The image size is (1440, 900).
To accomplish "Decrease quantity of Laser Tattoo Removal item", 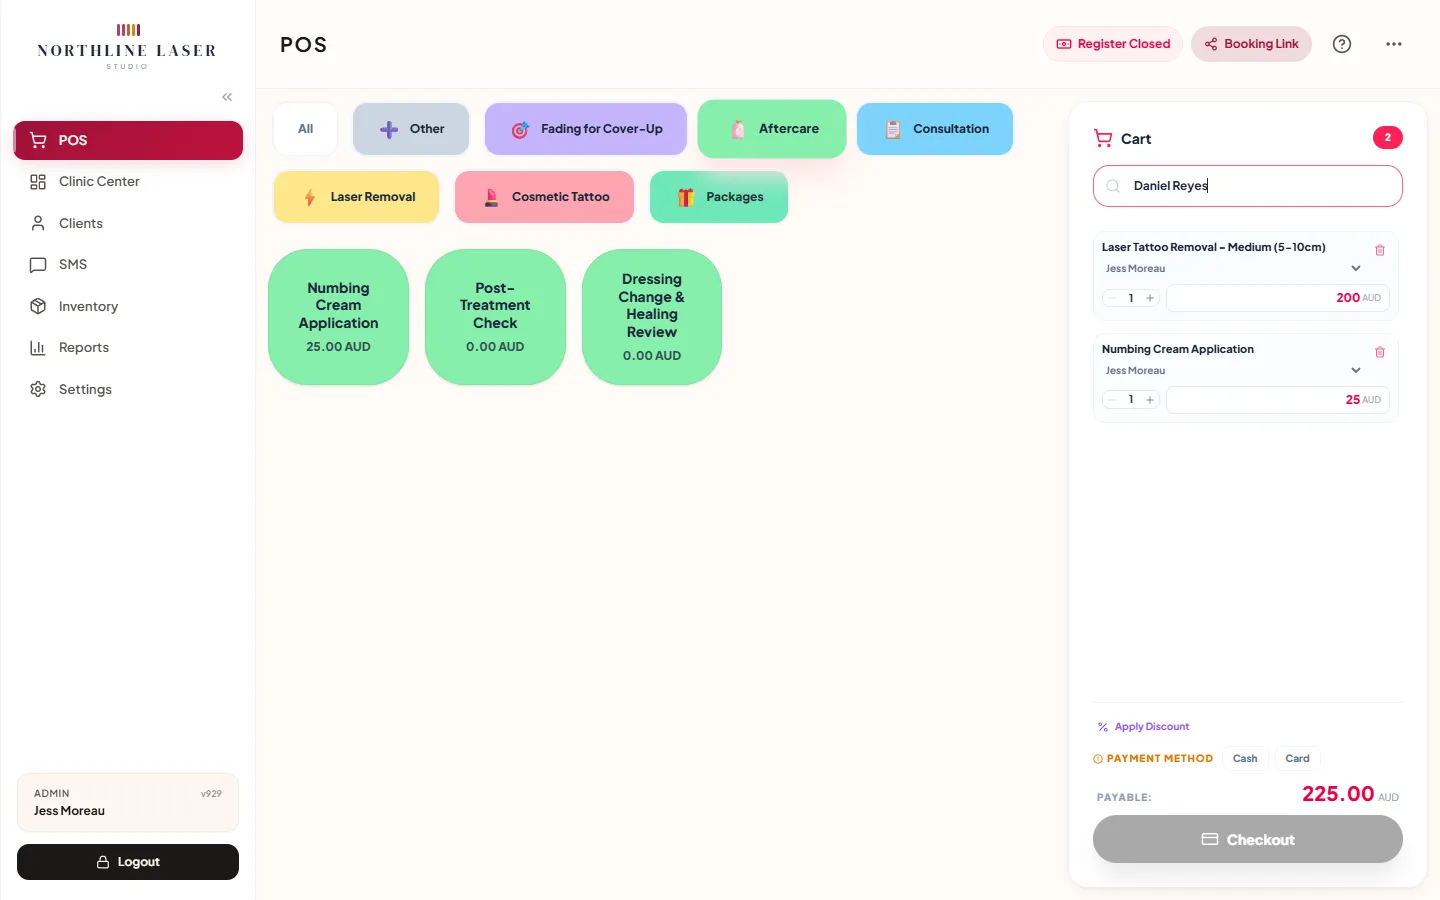I will point(1112,298).
